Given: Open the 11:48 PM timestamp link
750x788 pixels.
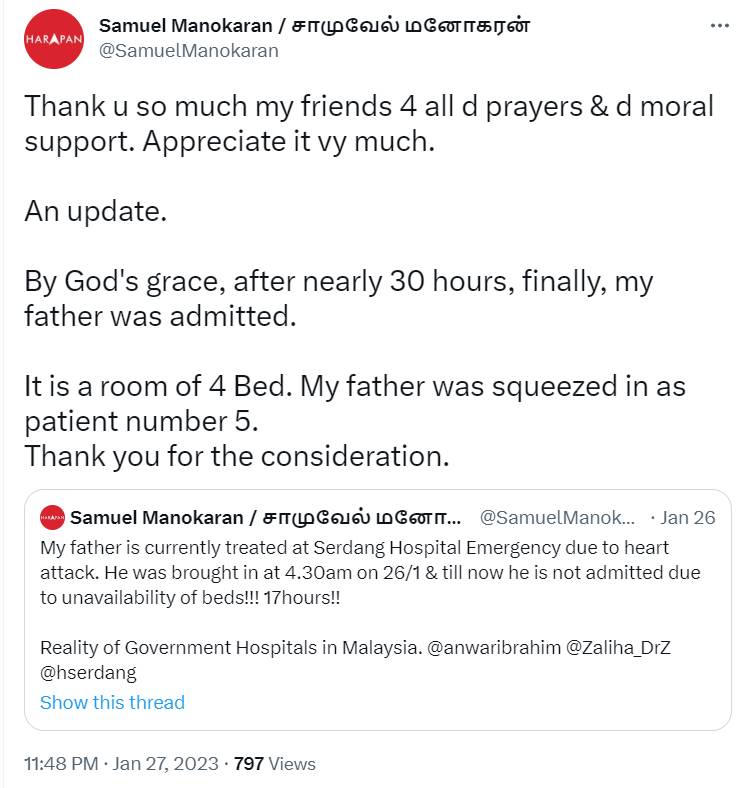Looking at the screenshot, I should coord(61,763).
